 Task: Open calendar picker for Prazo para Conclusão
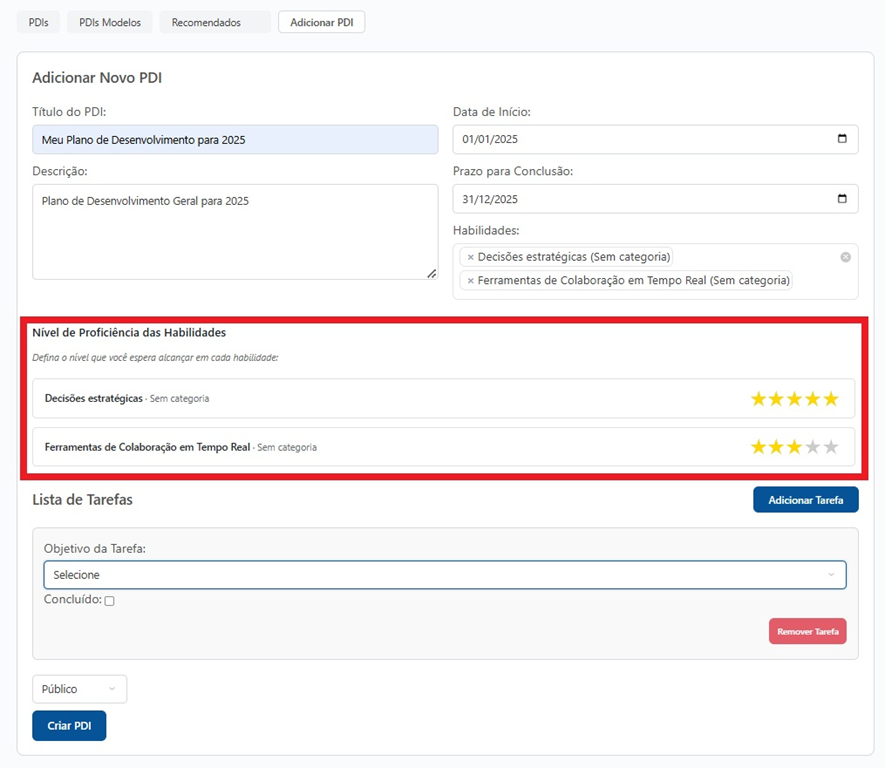tap(842, 198)
